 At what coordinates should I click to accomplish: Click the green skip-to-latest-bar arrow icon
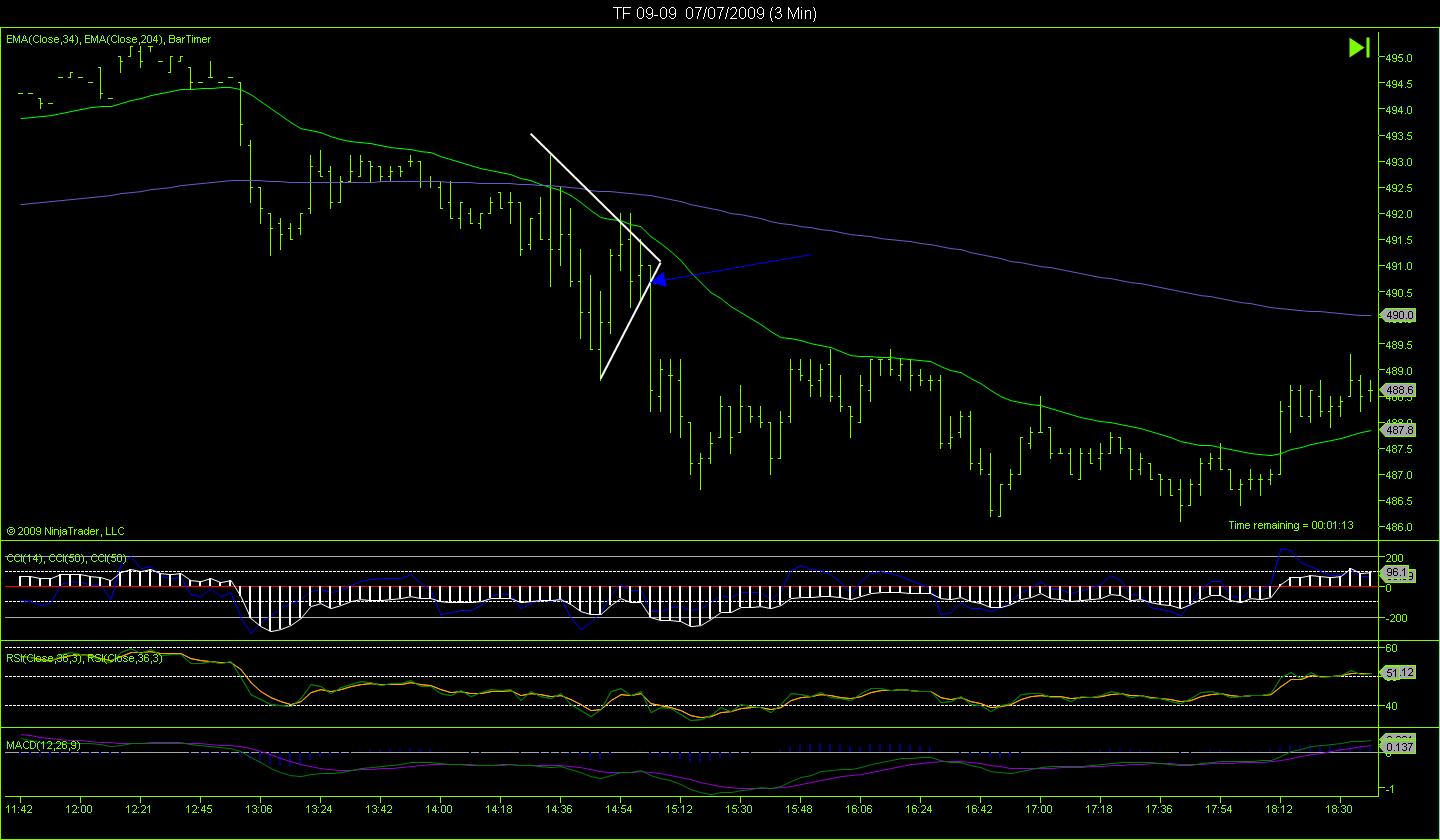pos(1359,47)
